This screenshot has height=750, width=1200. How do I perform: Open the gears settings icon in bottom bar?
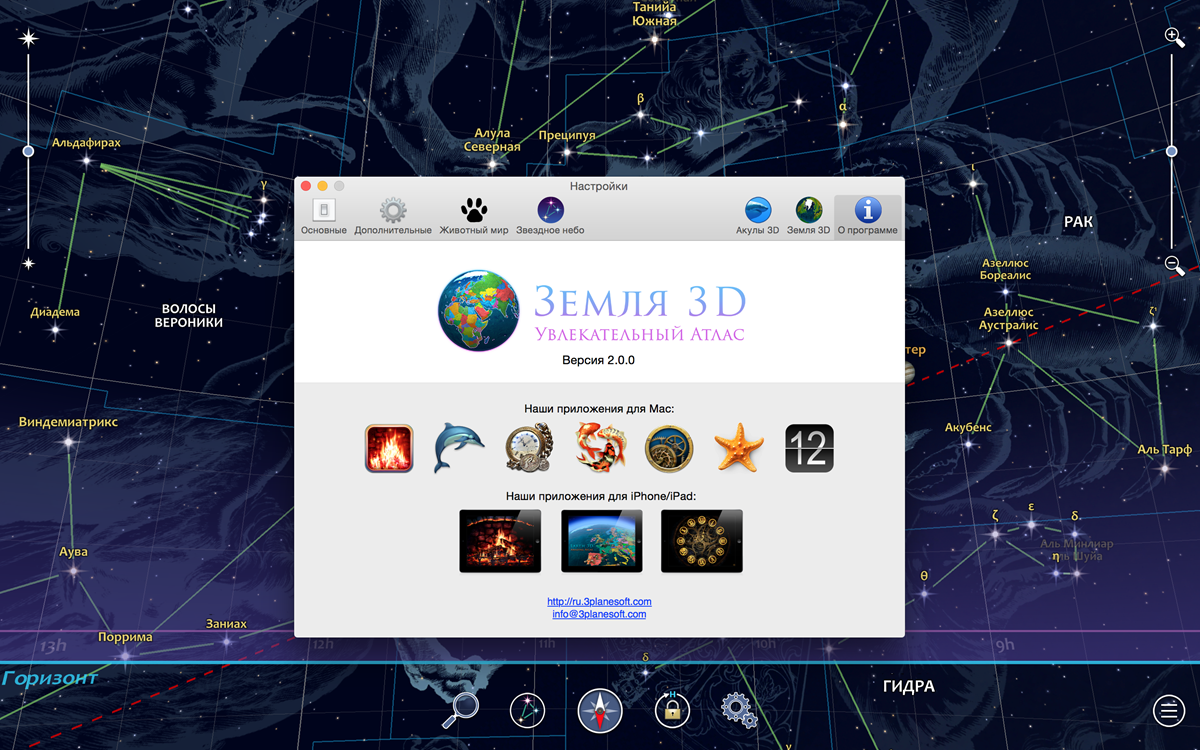coord(738,710)
